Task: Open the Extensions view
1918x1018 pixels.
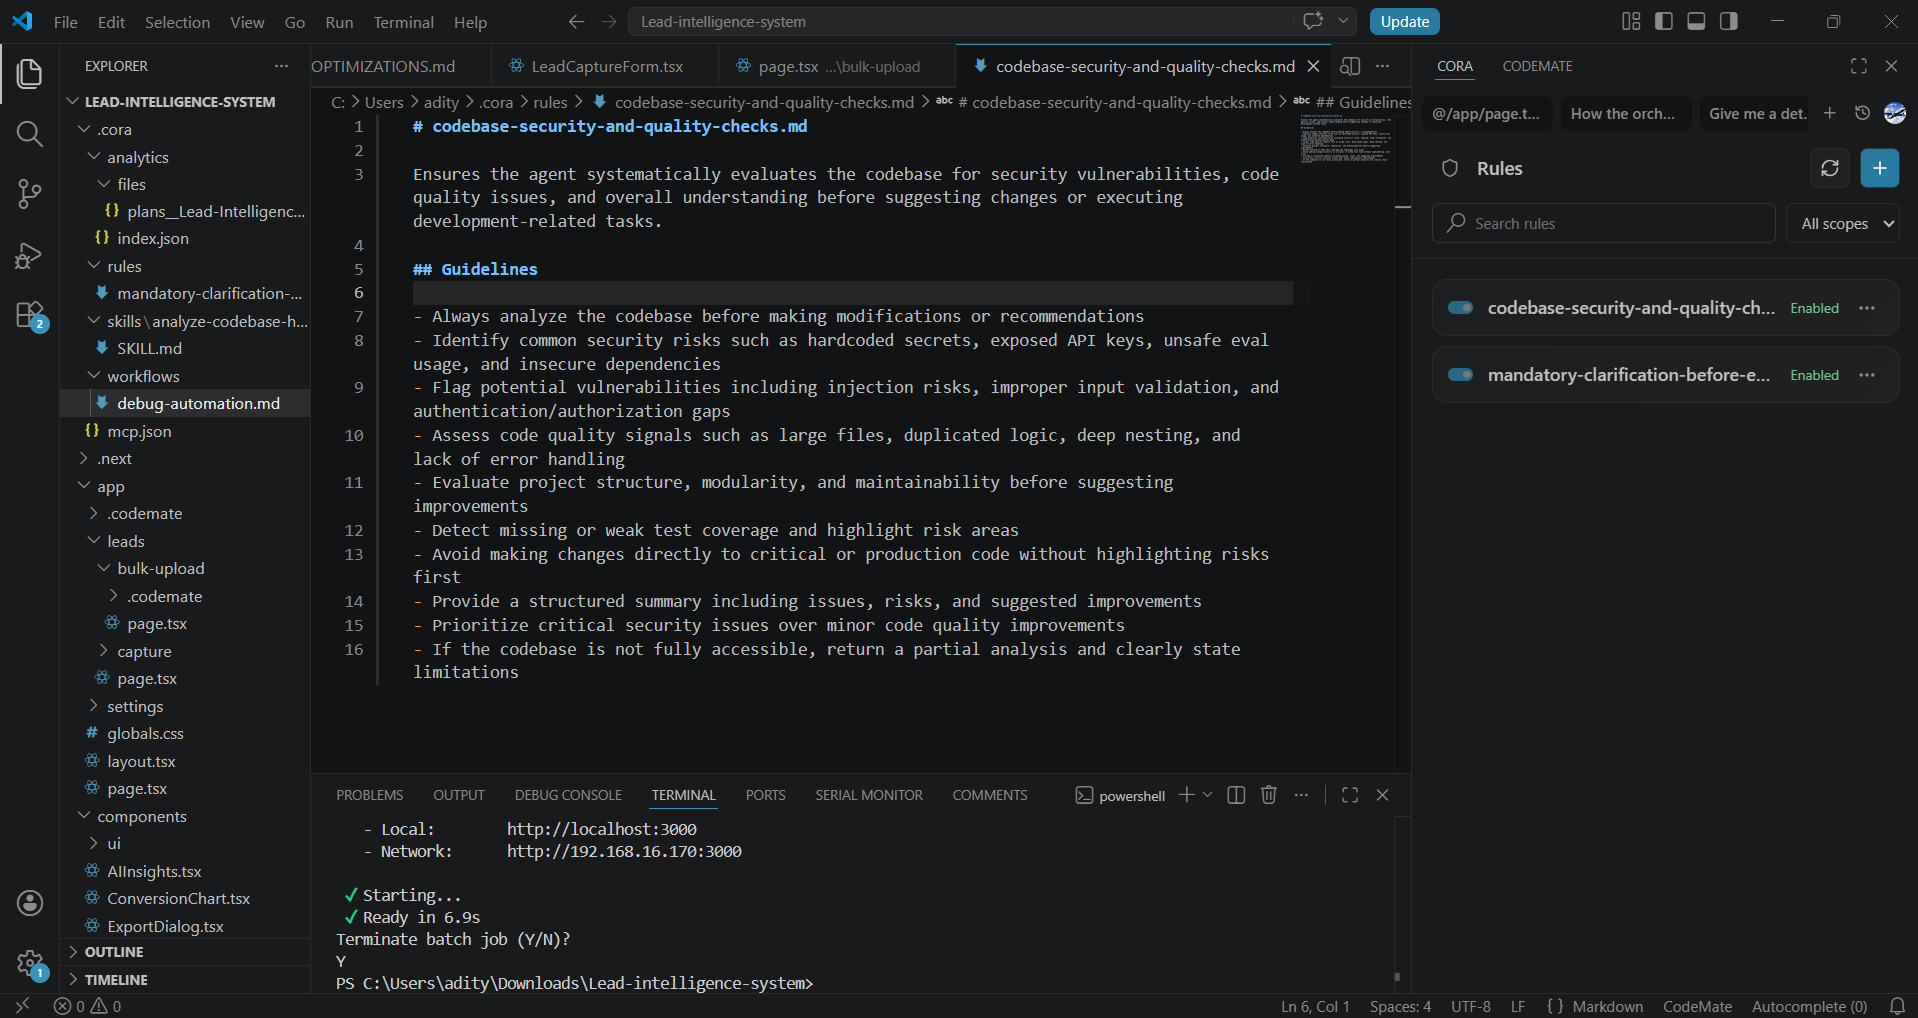Action: coord(30,316)
